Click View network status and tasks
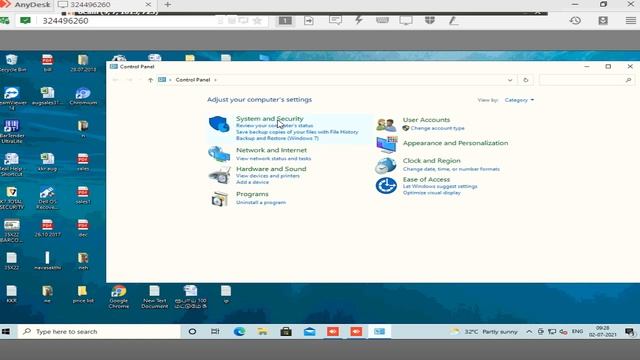Image resolution: width=640 pixels, height=360 pixels. click(x=273, y=158)
